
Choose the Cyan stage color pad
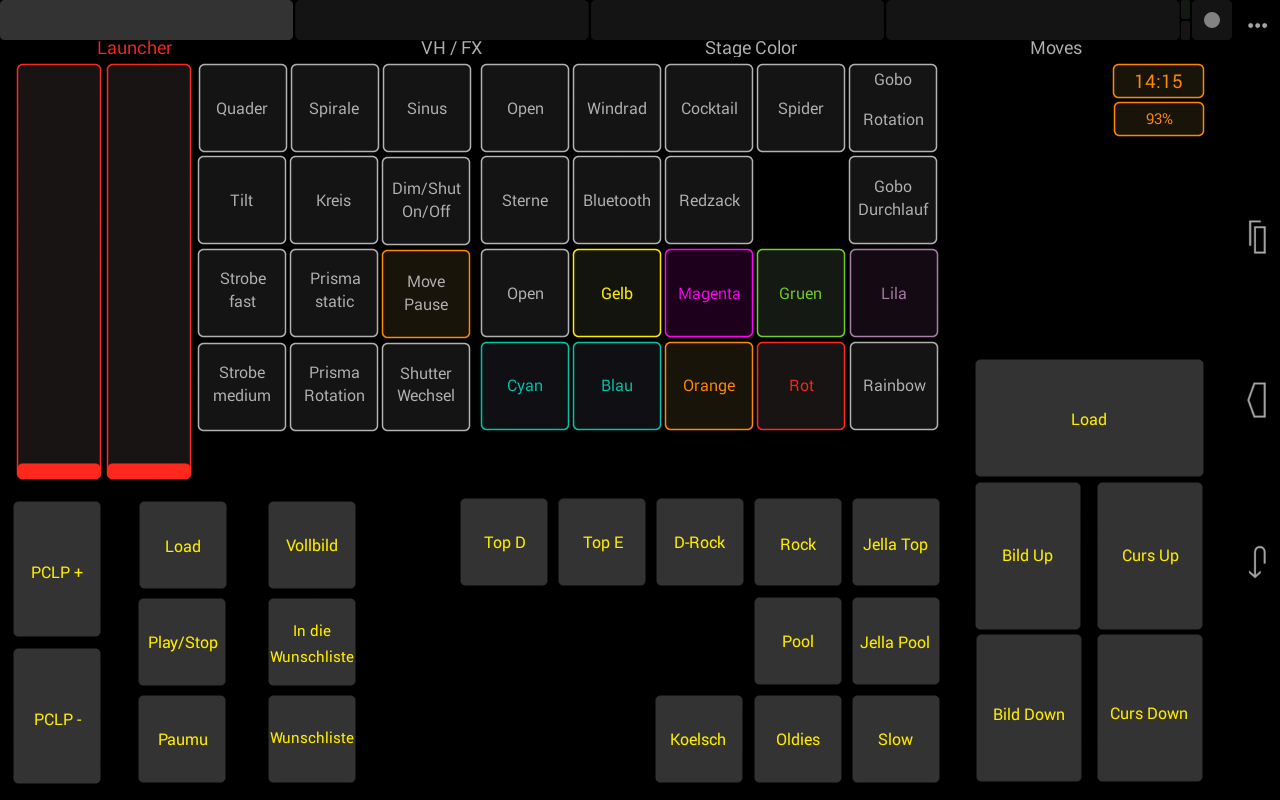pos(525,386)
